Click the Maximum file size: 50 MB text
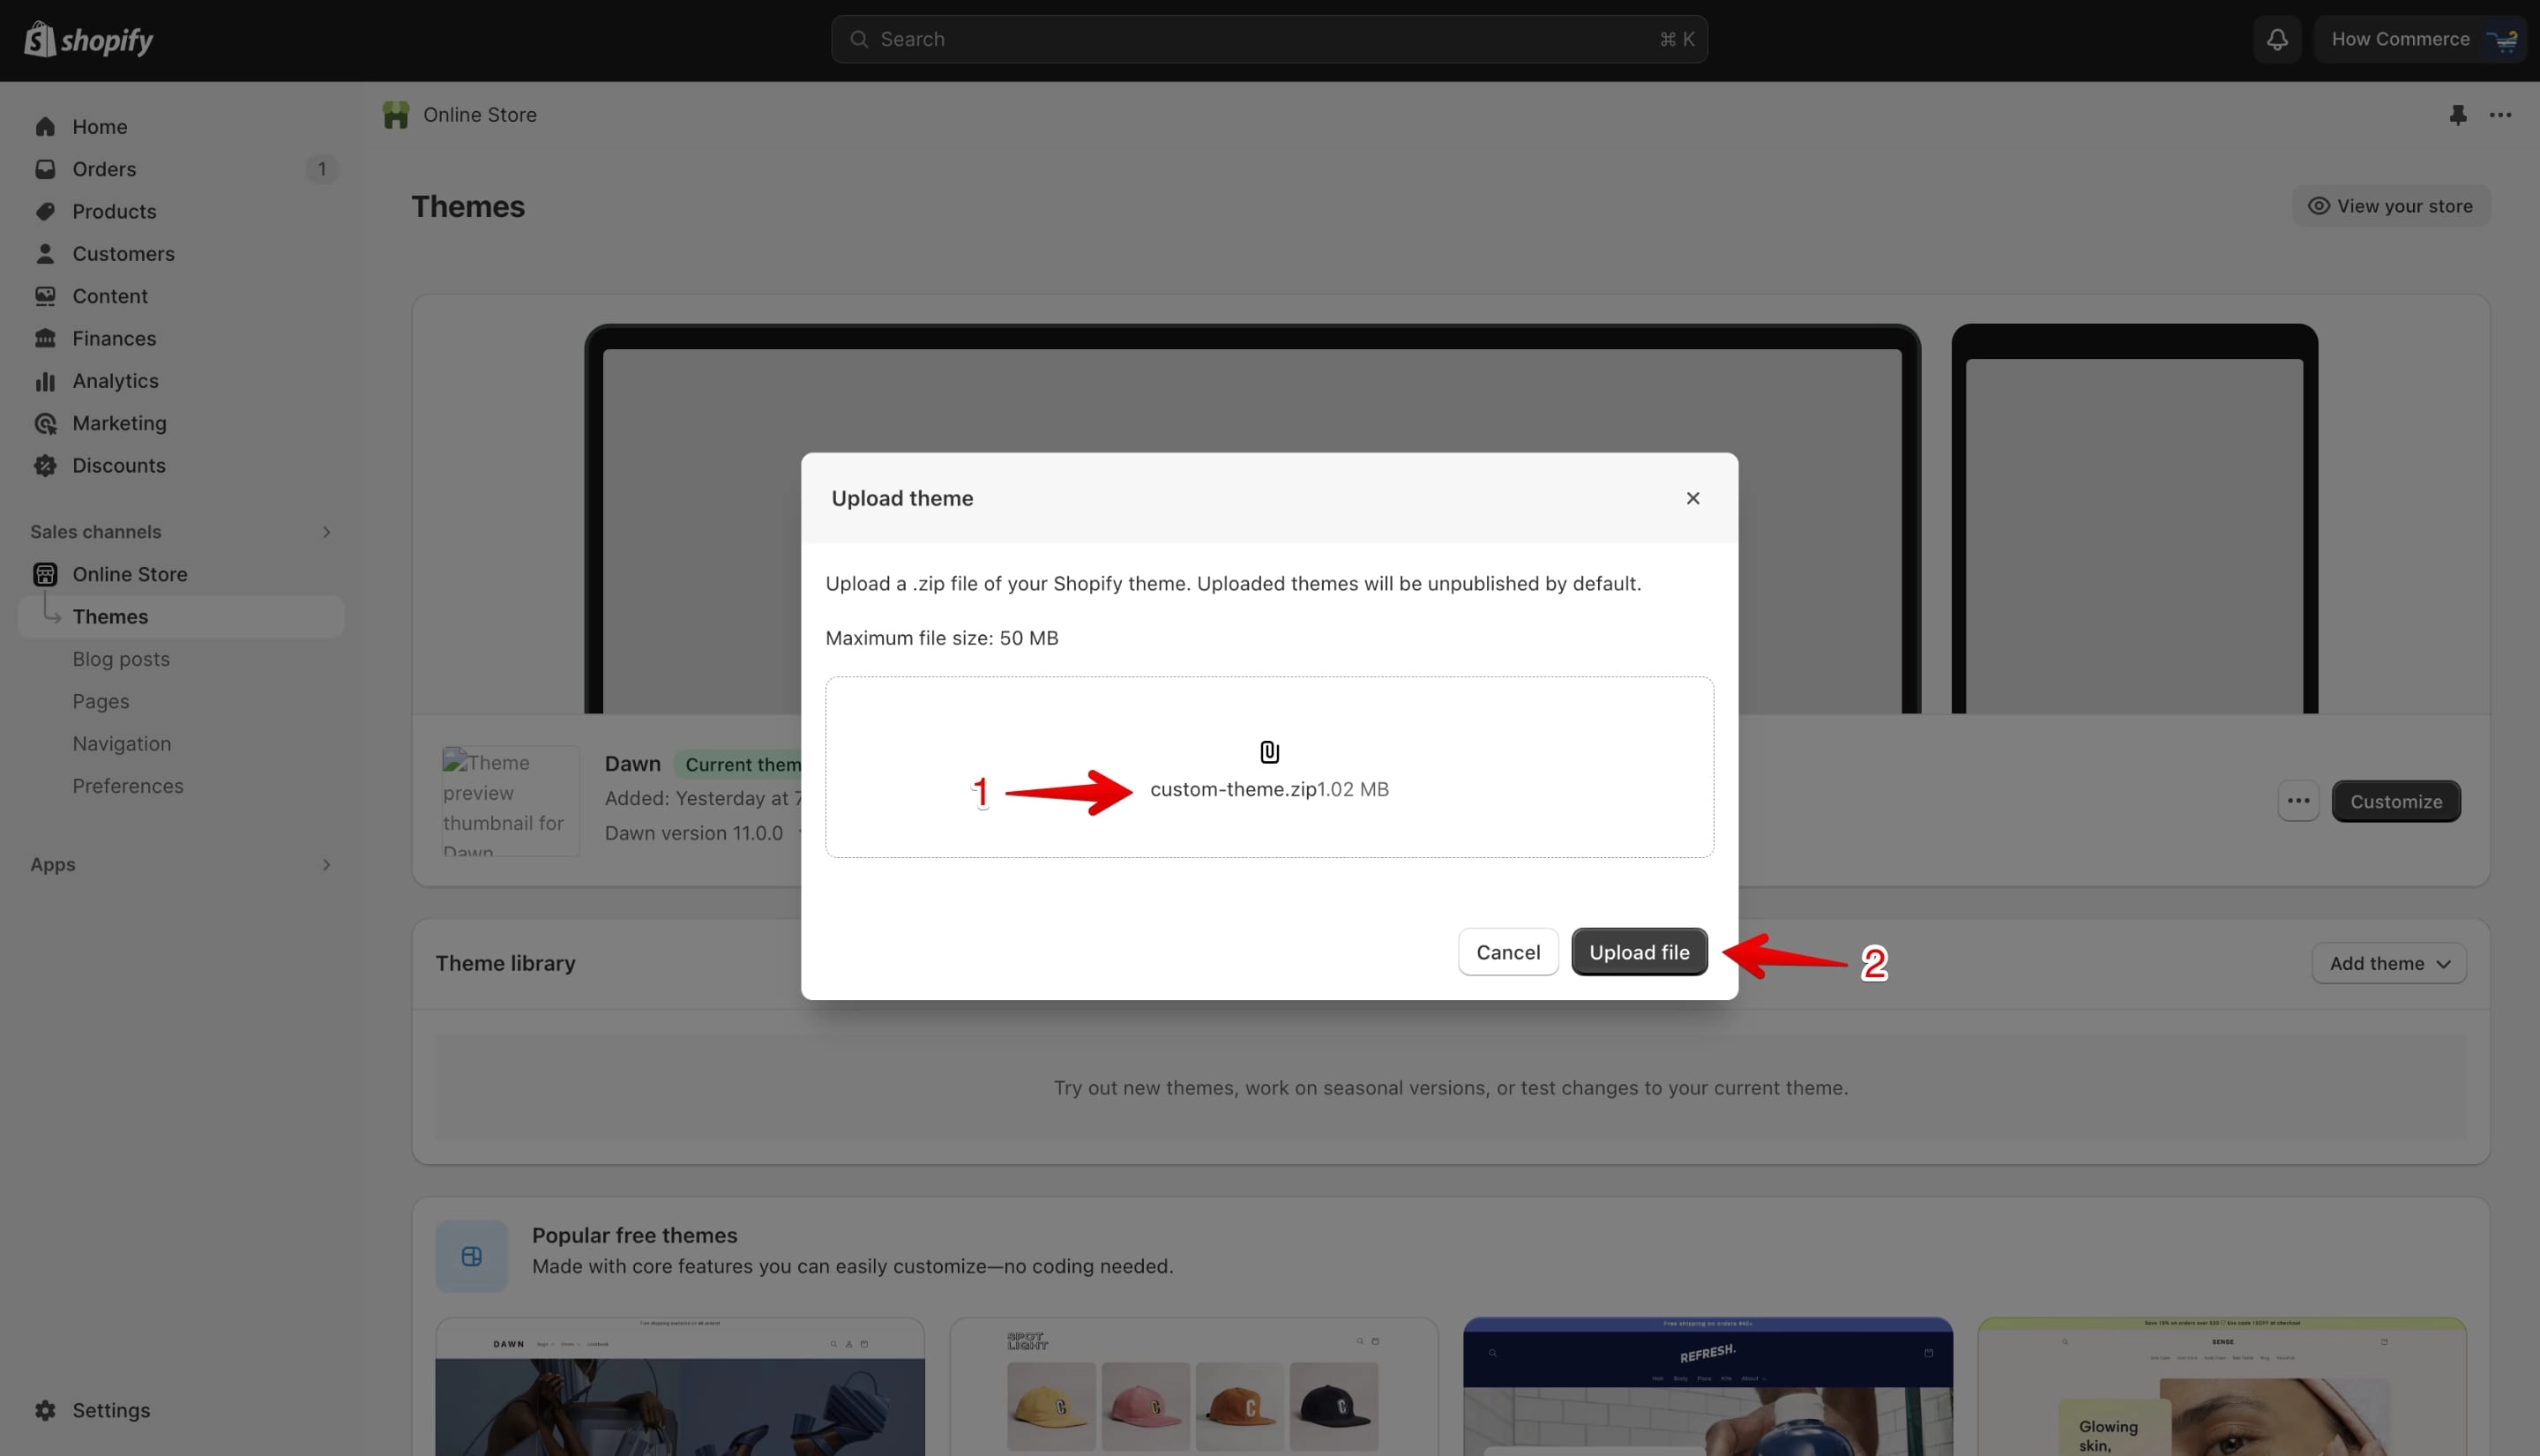Image resolution: width=2540 pixels, height=1456 pixels. [942, 638]
